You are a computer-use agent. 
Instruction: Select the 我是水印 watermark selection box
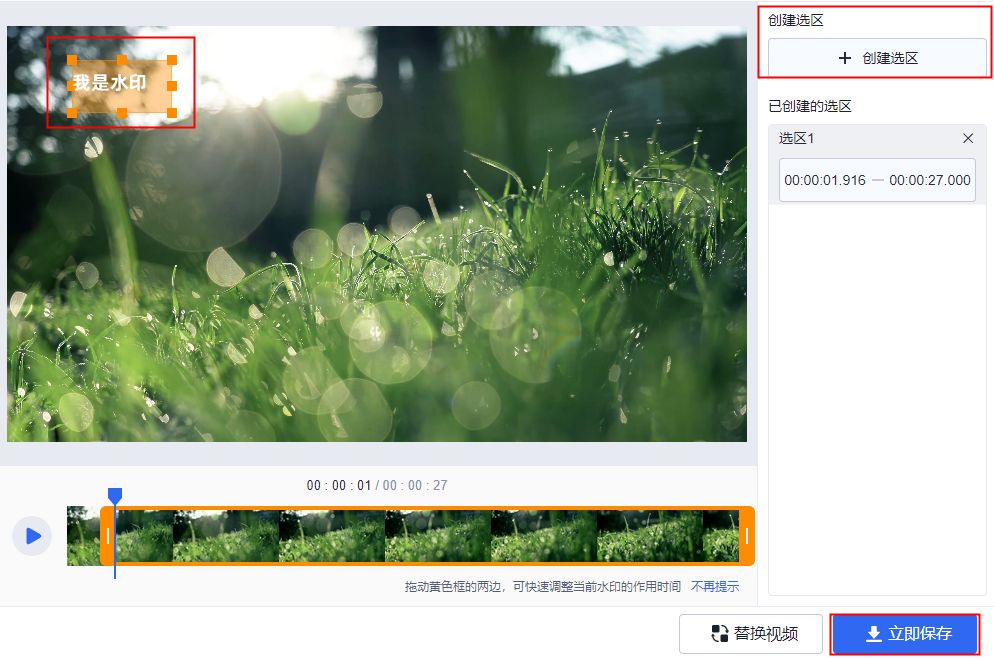[122, 86]
